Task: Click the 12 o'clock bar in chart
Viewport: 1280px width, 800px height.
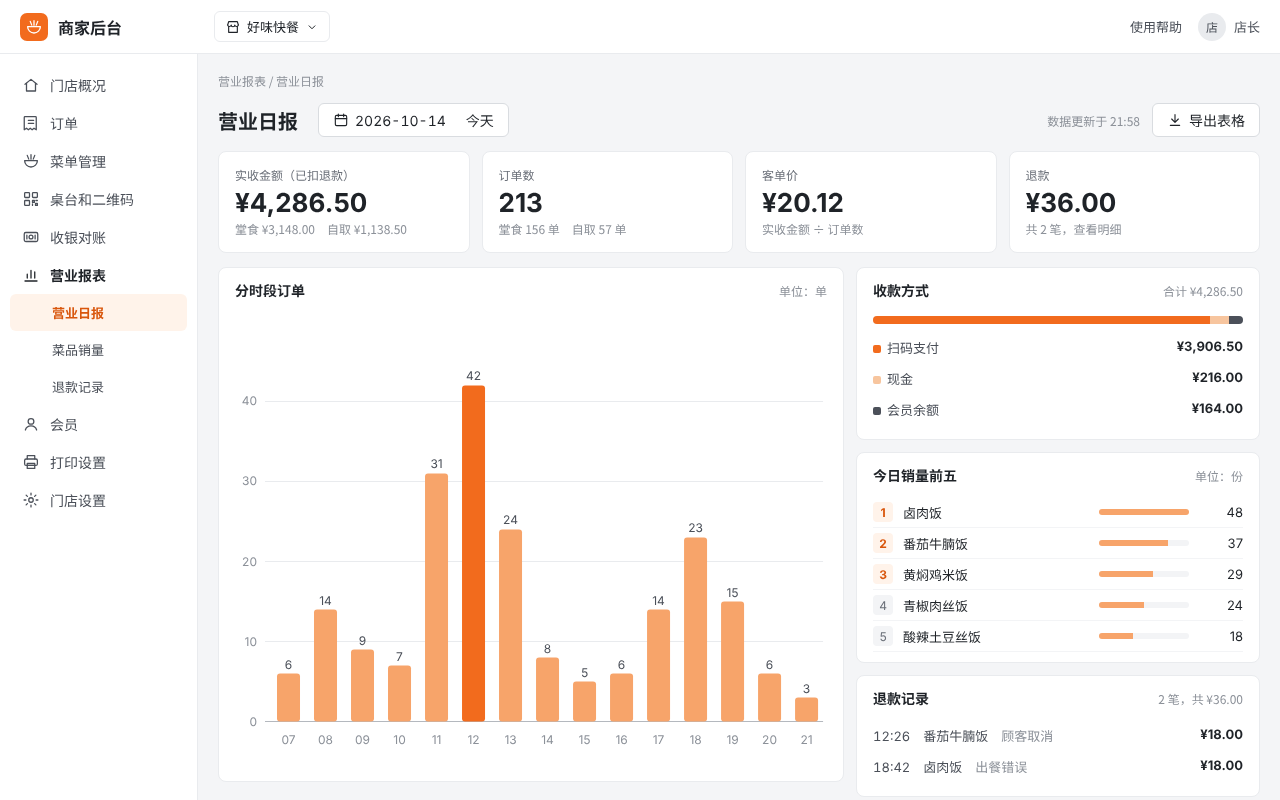Action: (x=473, y=553)
